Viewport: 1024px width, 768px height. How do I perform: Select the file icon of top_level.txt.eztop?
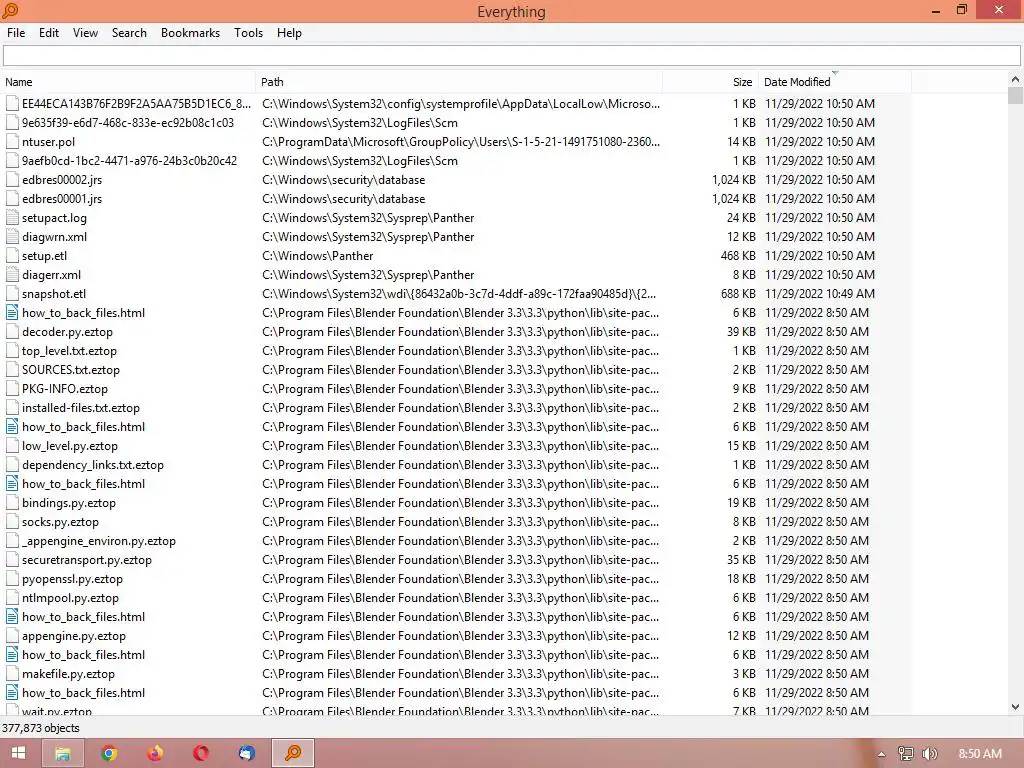12,351
